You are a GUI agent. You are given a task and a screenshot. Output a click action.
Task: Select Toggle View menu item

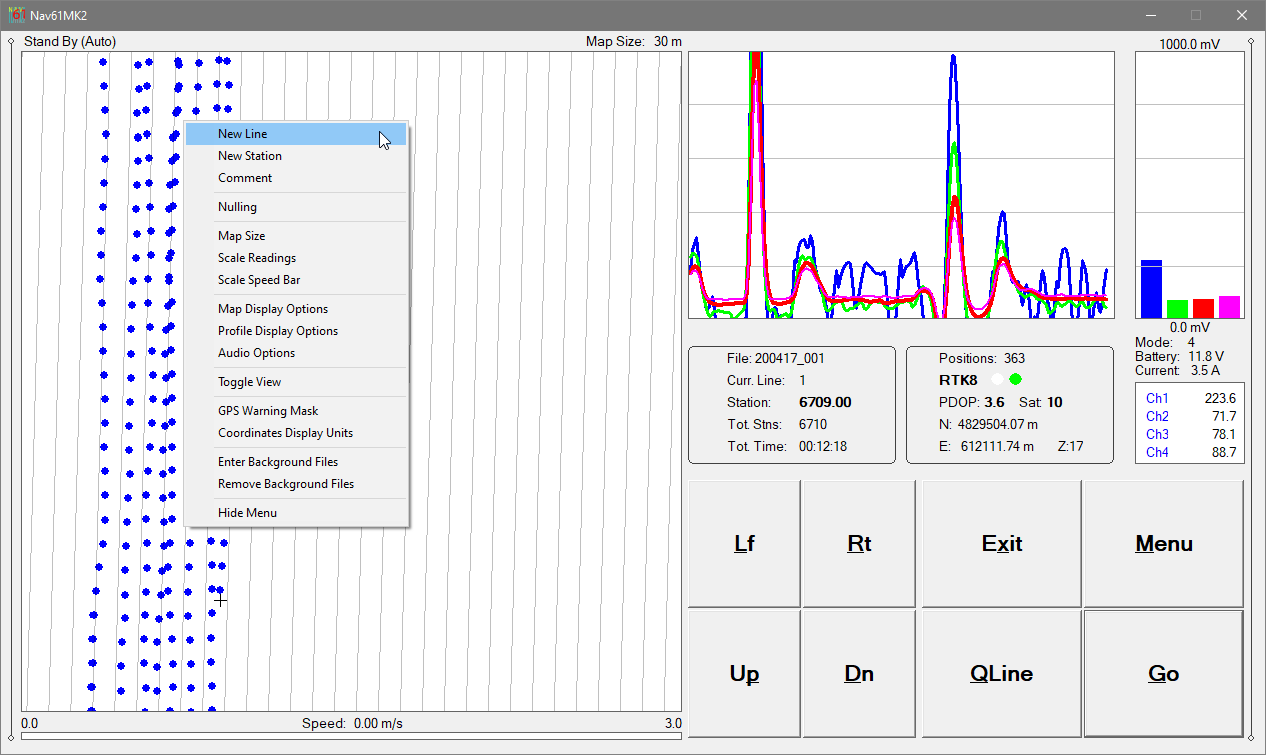pos(296,382)
